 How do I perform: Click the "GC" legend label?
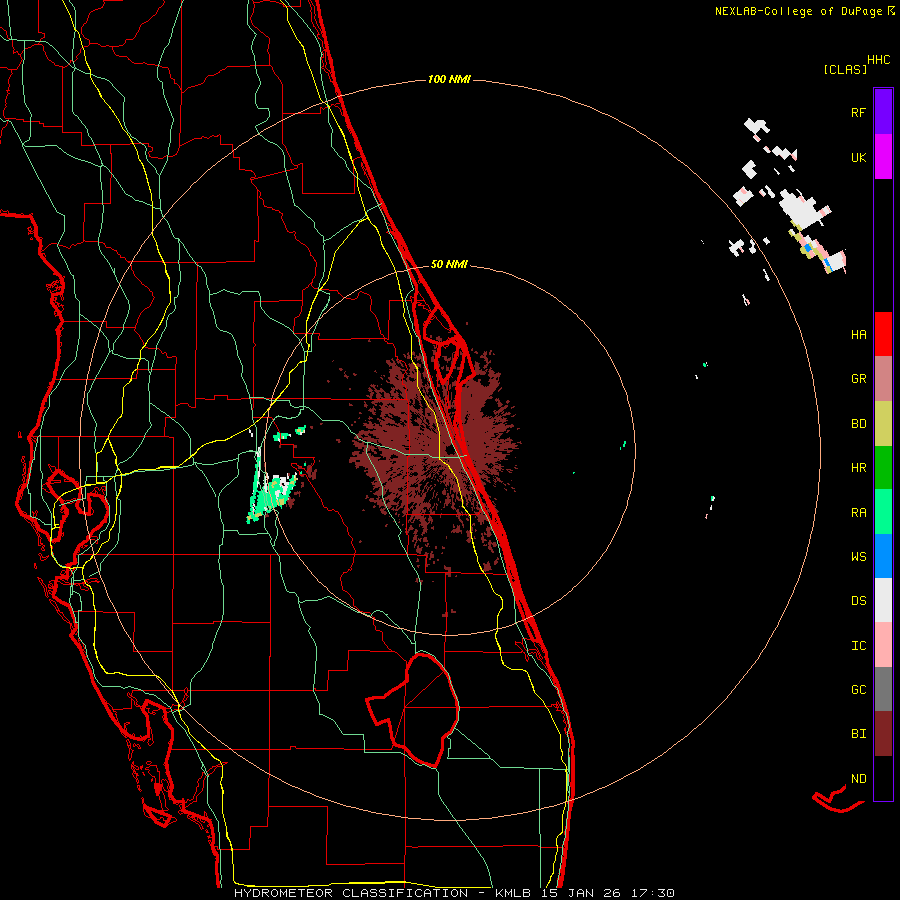858,690
